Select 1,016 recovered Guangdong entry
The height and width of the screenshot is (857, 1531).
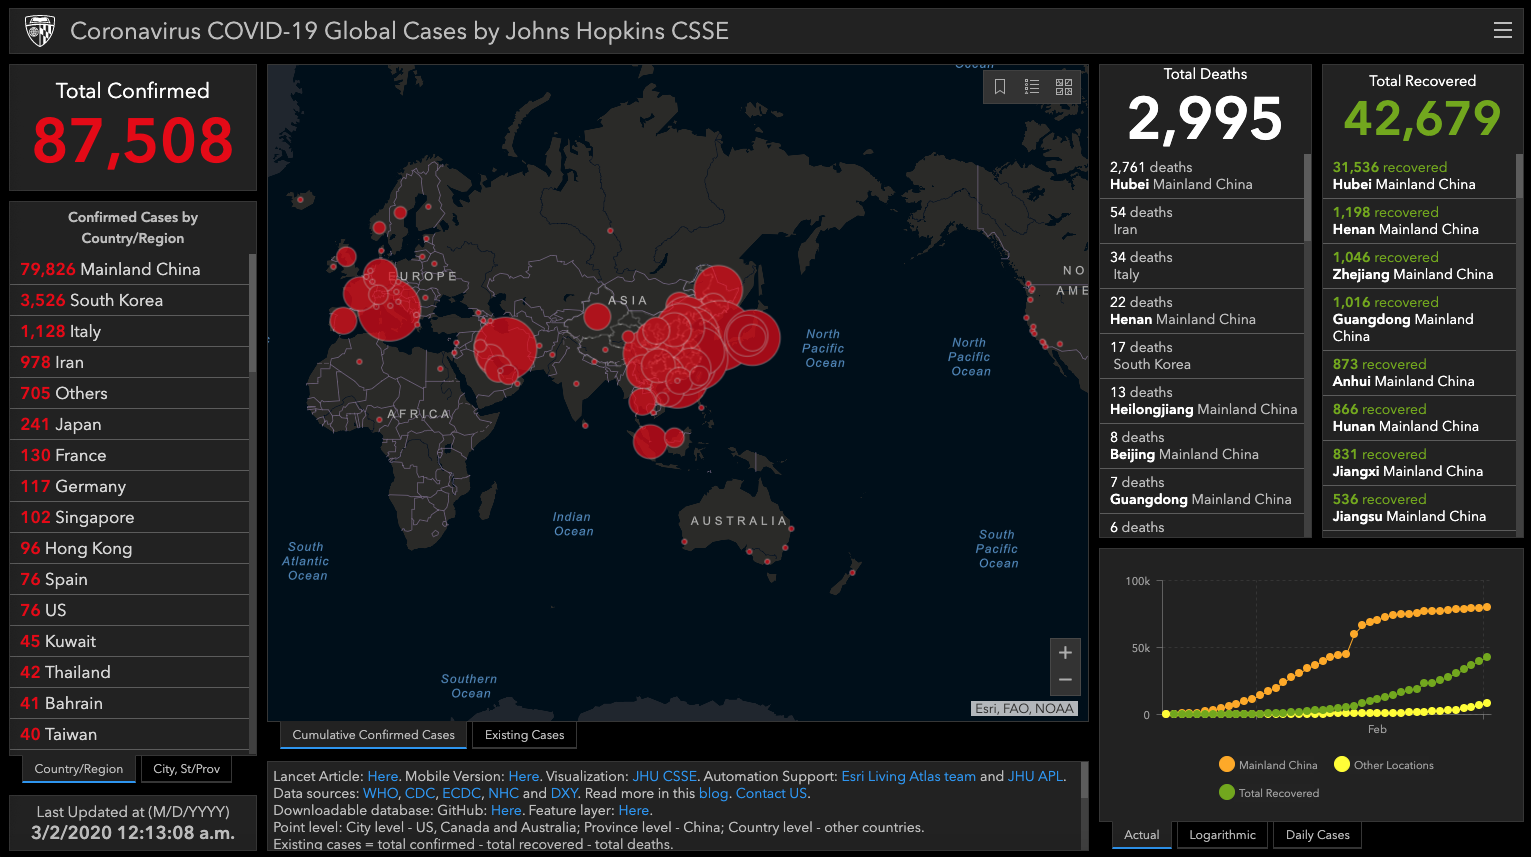click(x=1420, y=319)
